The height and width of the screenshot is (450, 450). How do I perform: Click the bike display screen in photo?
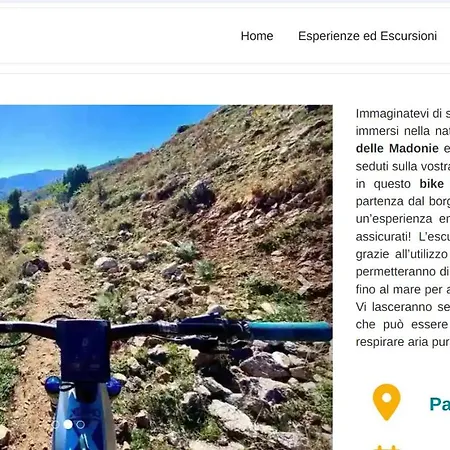[83, 350]
